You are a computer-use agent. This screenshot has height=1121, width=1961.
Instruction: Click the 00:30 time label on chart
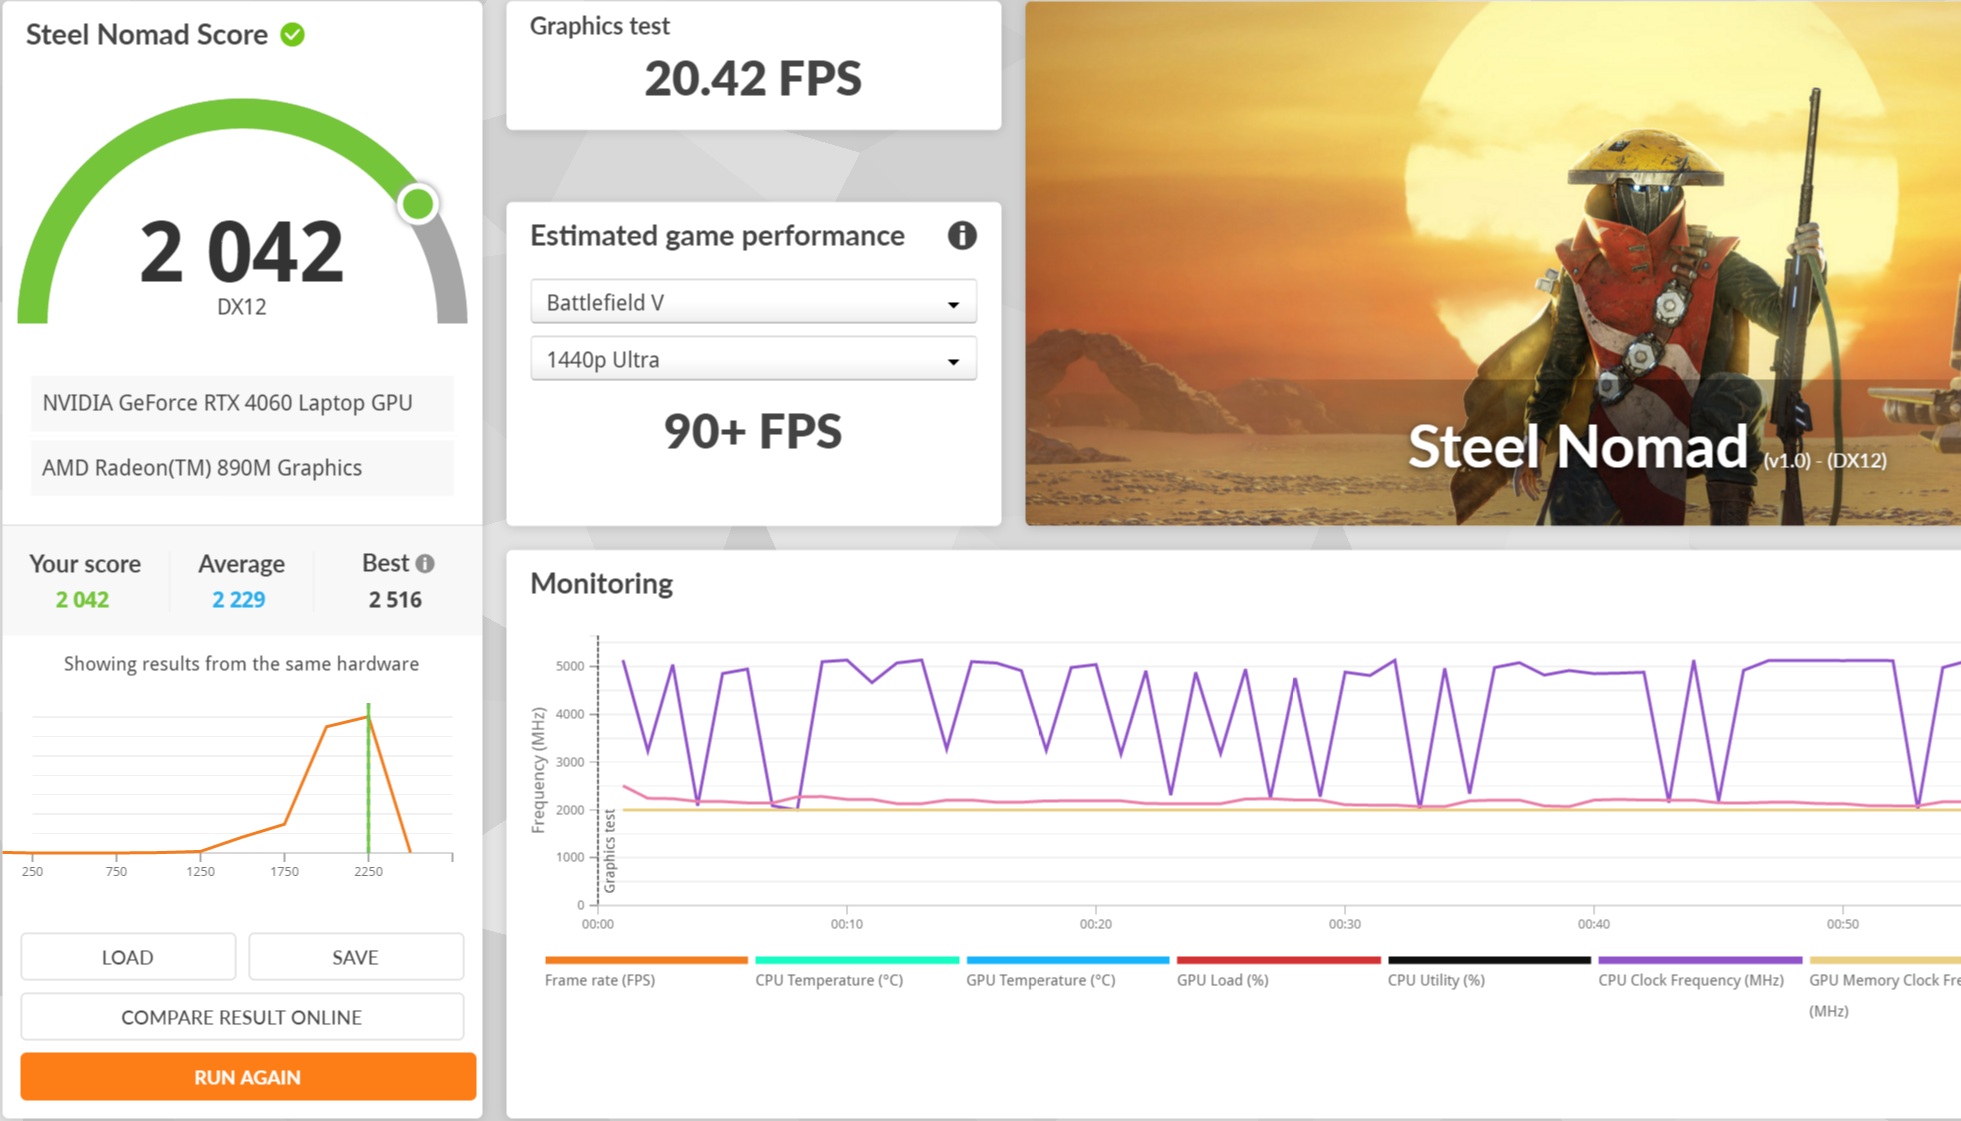[1344, 924]
